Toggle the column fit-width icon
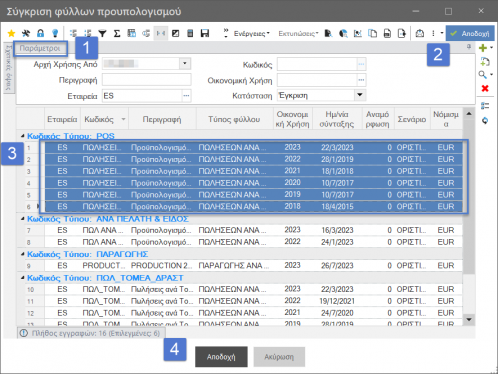This screenshot has height=374, width=498. [161, 33]
